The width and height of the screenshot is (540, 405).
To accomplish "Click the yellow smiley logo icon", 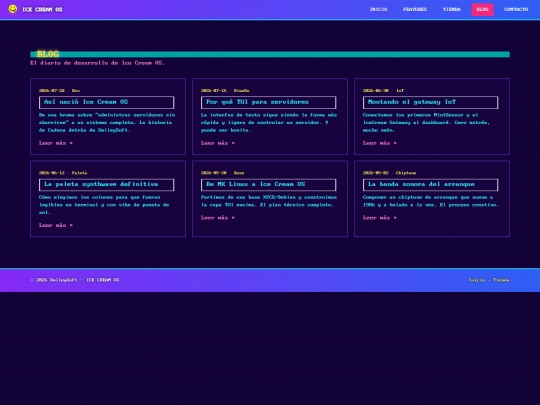I will [13, 9].
